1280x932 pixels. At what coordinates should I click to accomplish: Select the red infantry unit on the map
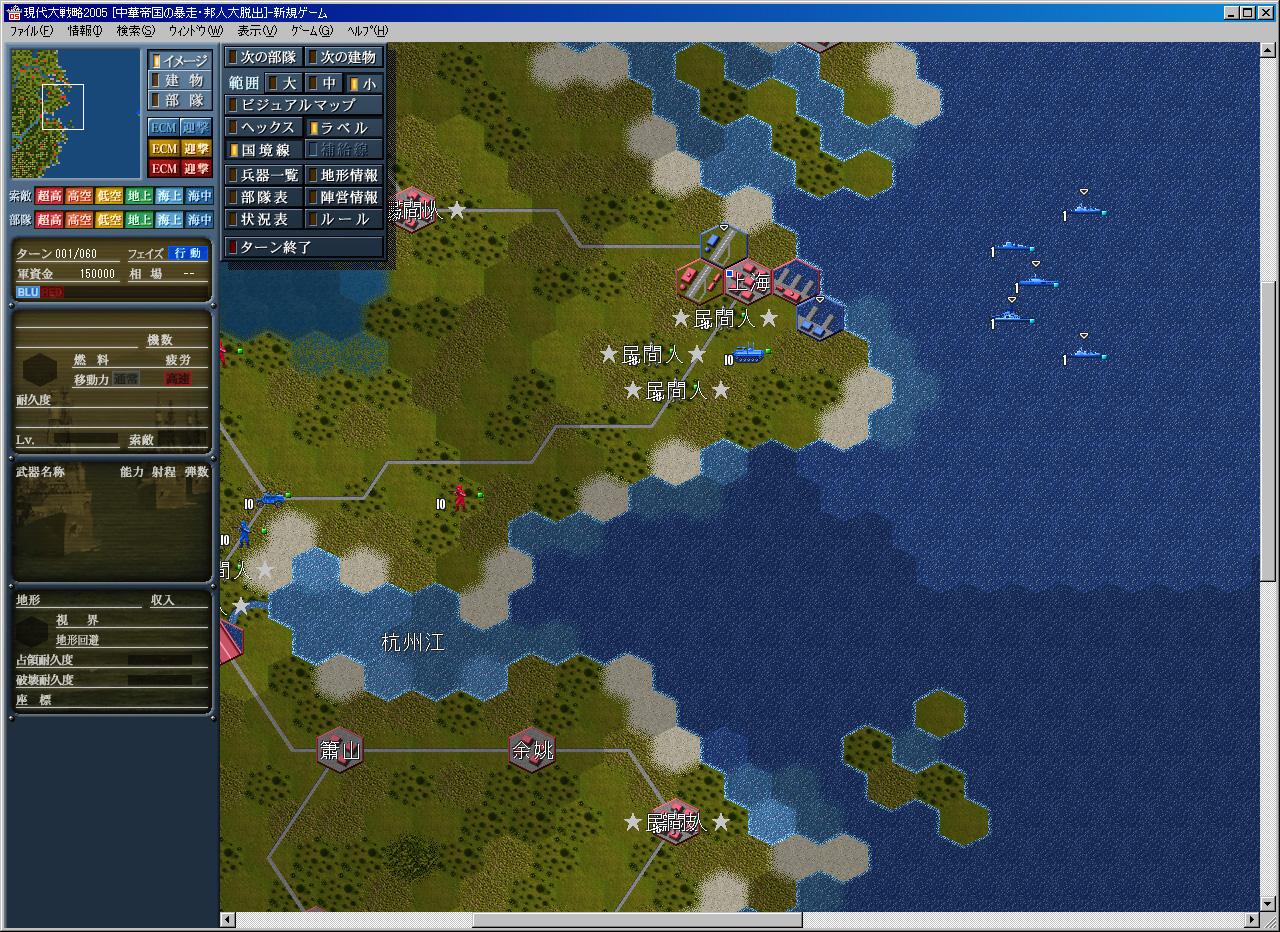point(460,497)
